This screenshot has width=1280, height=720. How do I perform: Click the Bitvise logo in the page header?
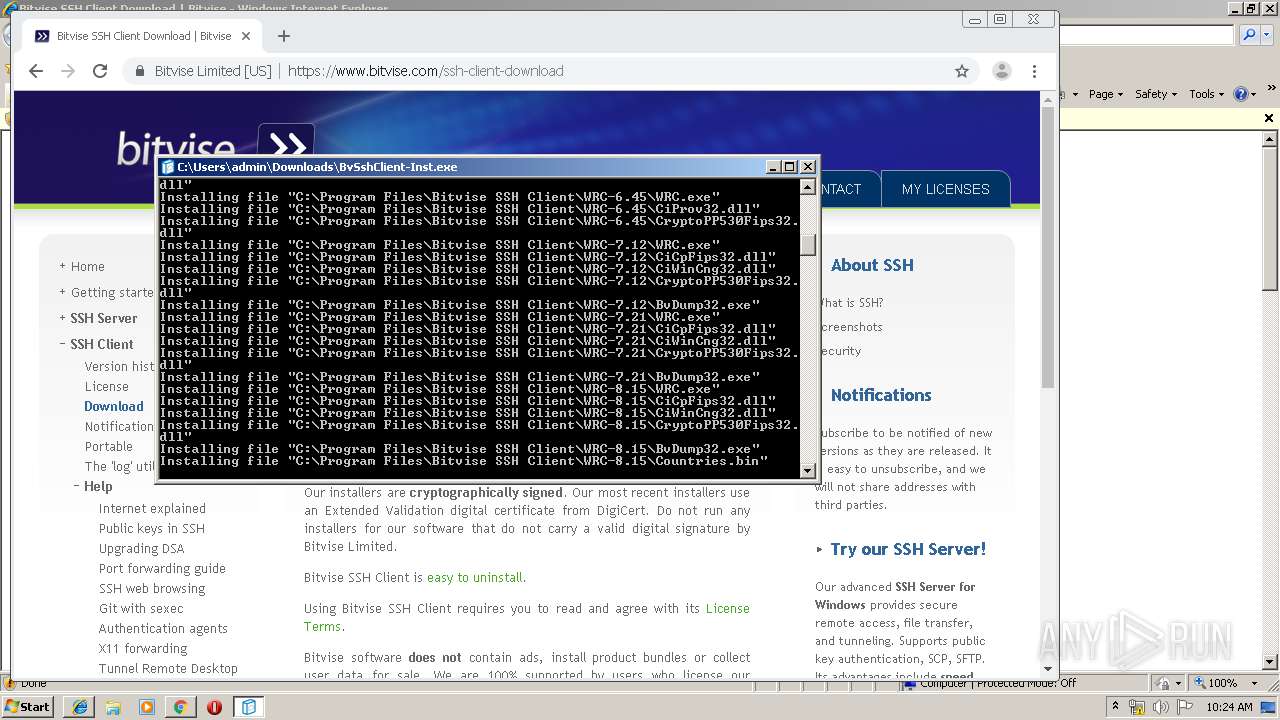(x=215, y=146)
